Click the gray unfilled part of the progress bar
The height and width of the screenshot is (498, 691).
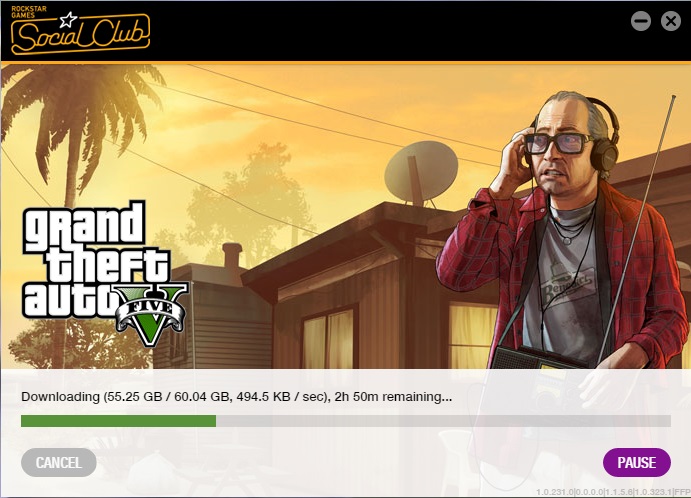[x=443, y=421]
